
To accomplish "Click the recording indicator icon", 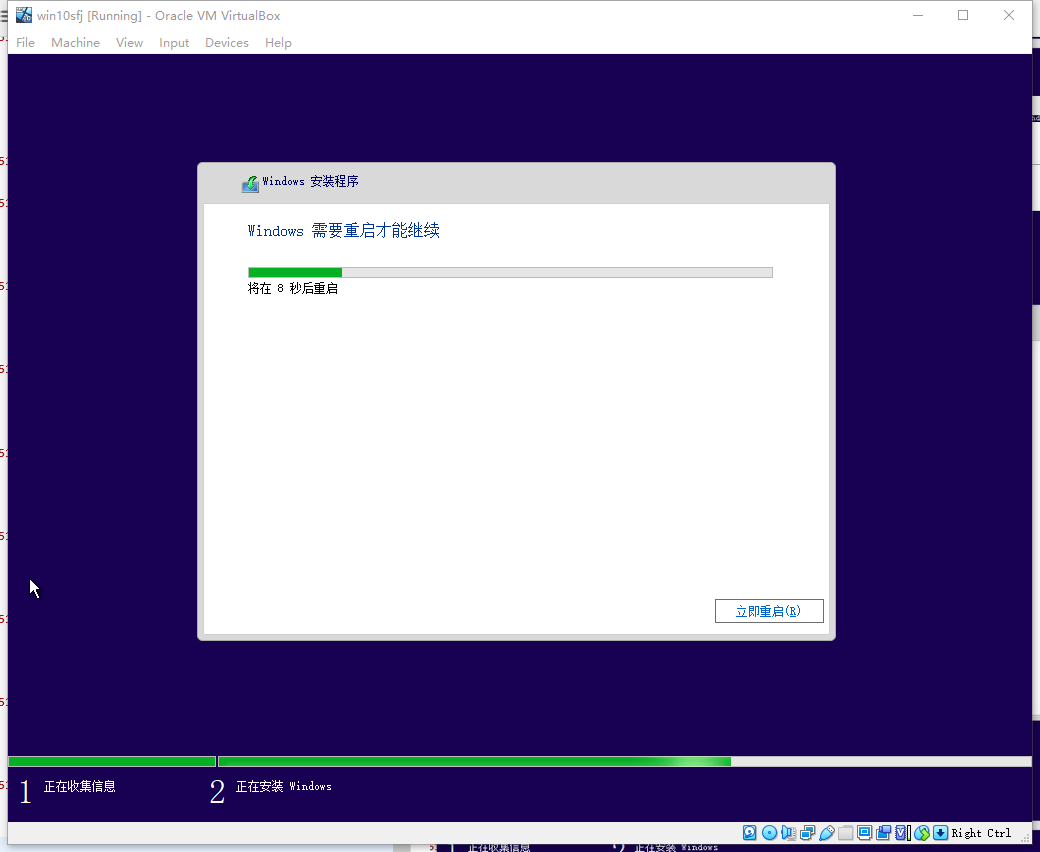I will coord(883,833).
